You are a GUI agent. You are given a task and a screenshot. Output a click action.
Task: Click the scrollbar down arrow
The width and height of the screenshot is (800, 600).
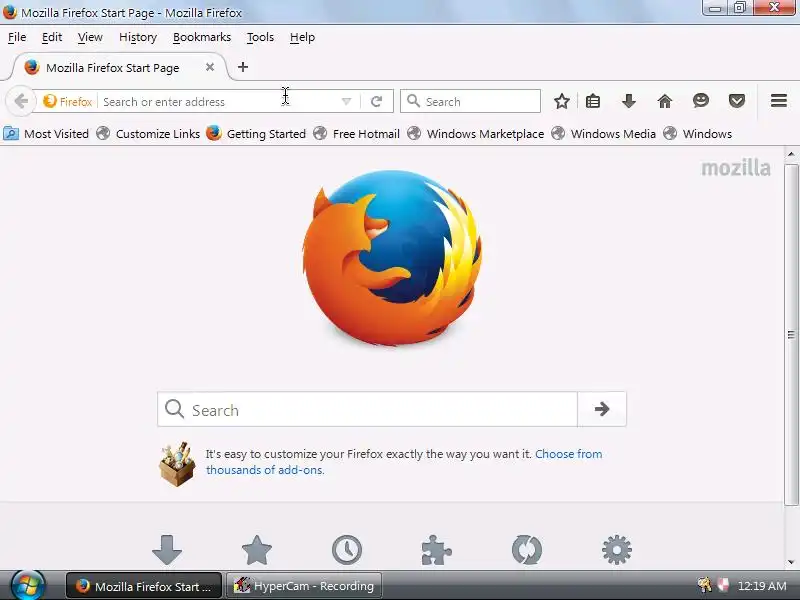tap(791, 562)
